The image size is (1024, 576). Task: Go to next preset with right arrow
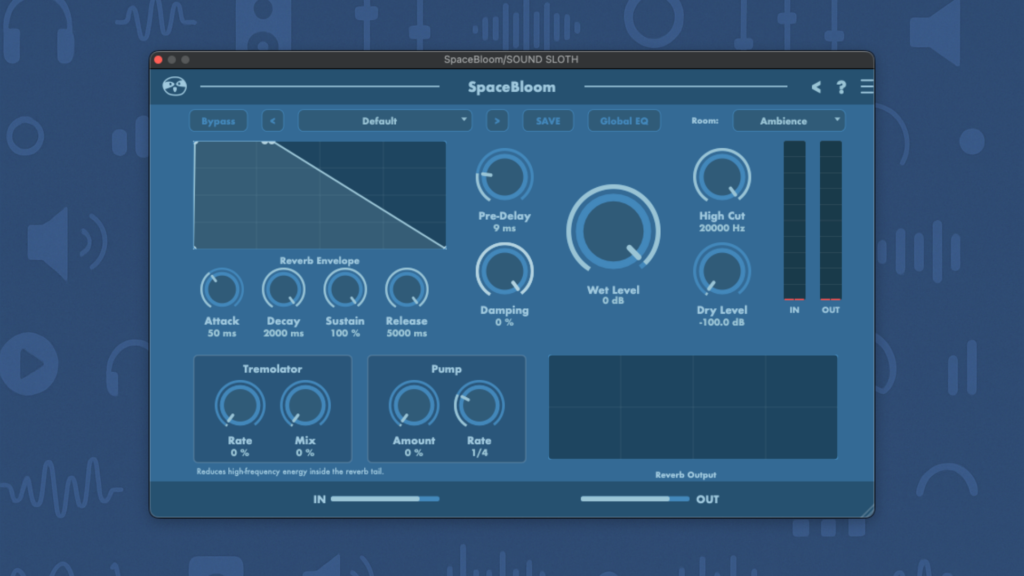[x=497, y=121]
